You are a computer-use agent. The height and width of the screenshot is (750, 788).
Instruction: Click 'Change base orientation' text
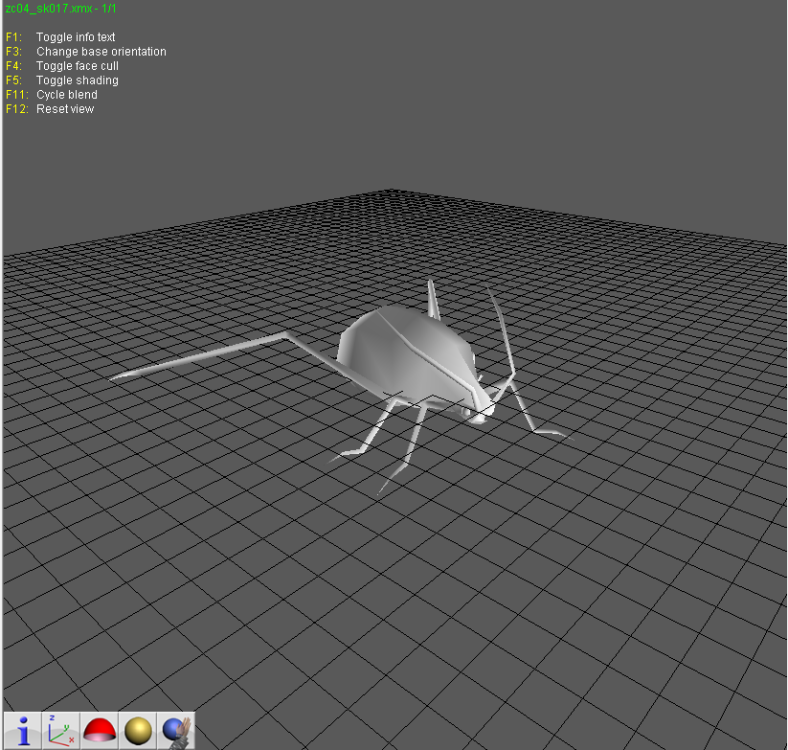101,51
